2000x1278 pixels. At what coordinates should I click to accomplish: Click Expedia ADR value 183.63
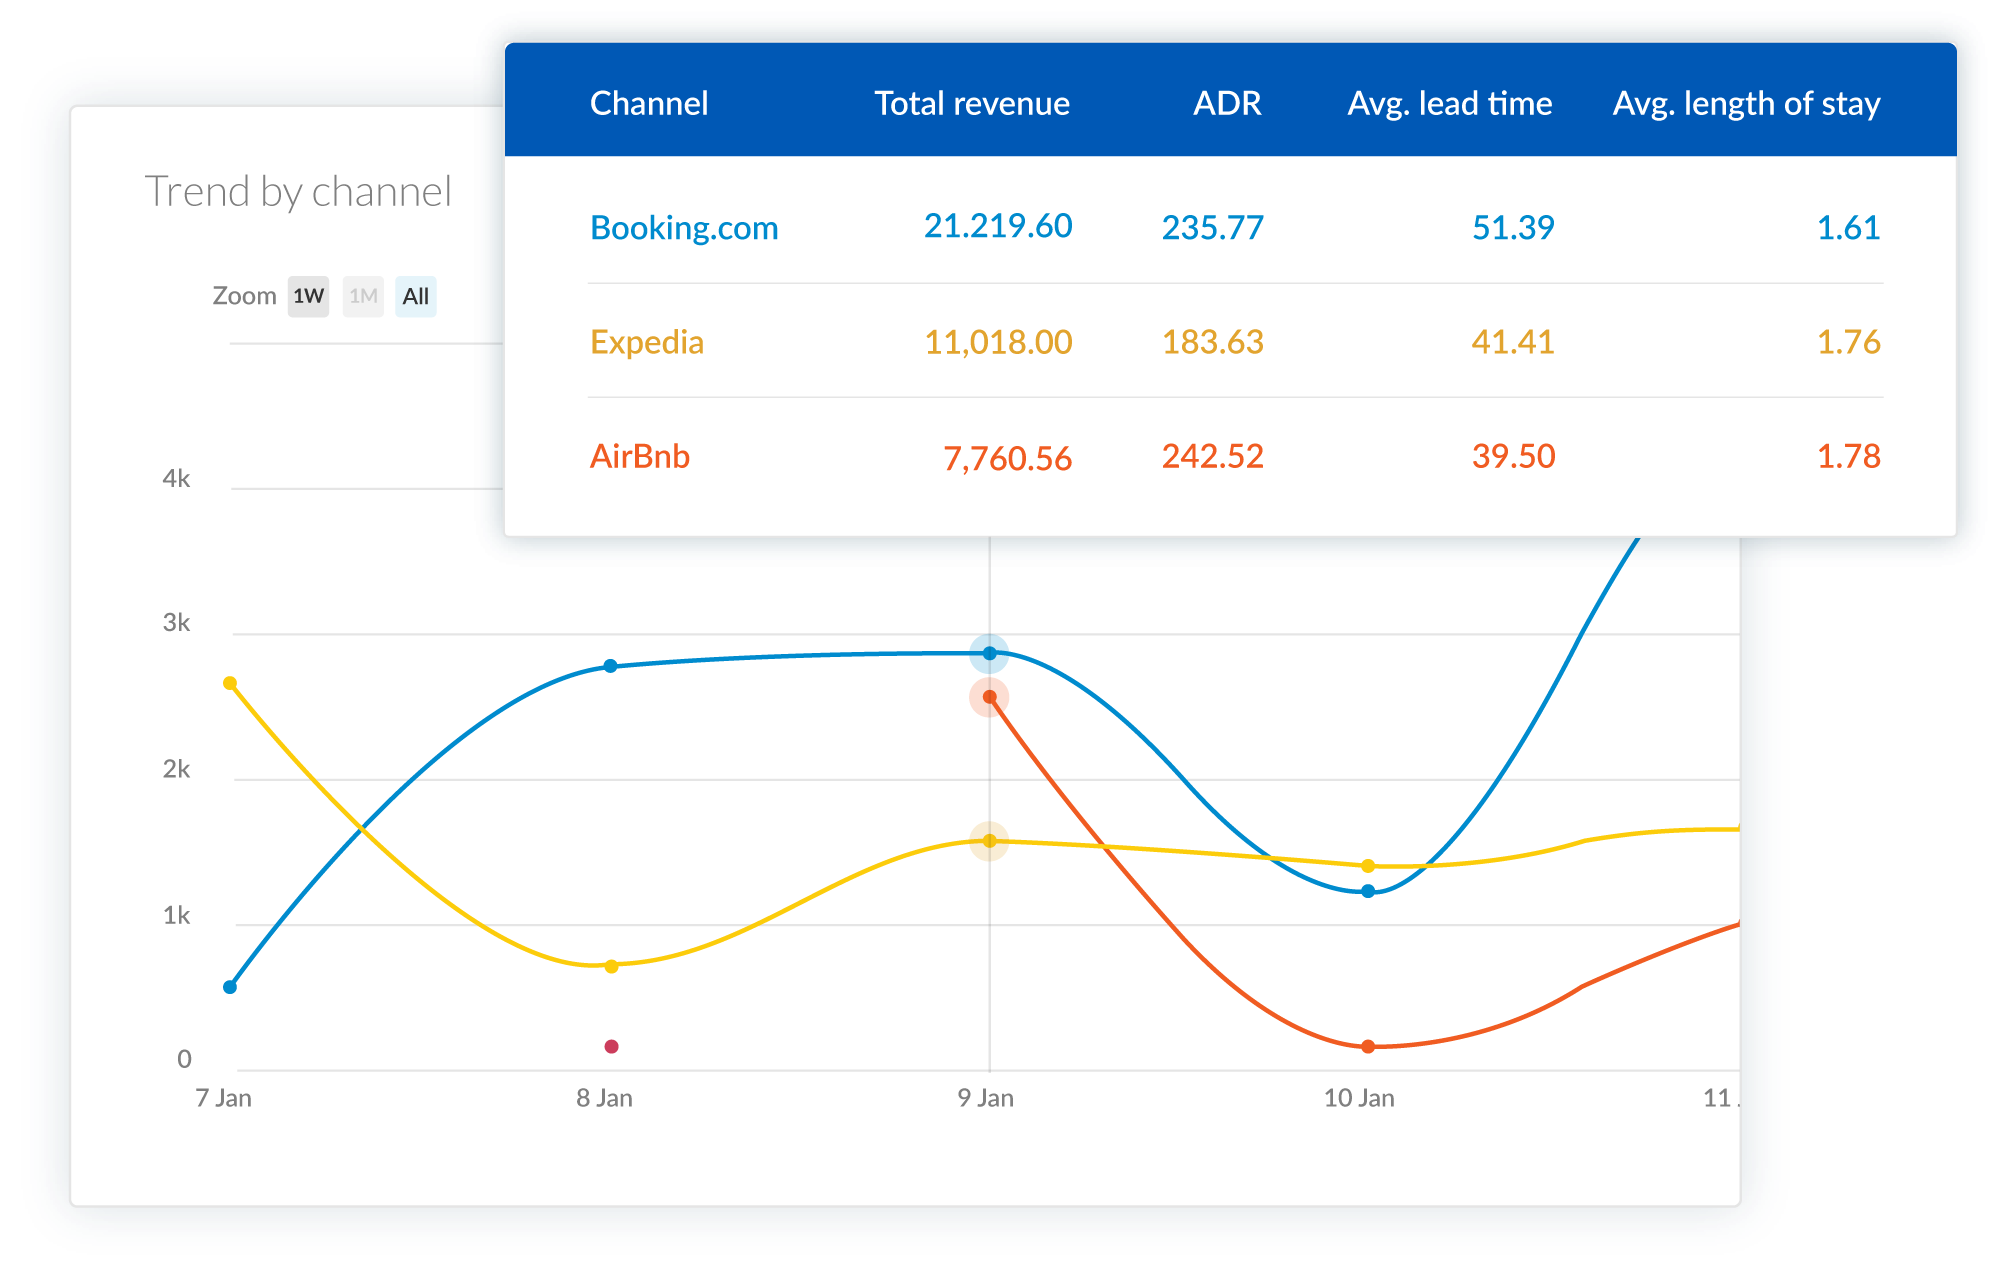(x=1213, y=342)
